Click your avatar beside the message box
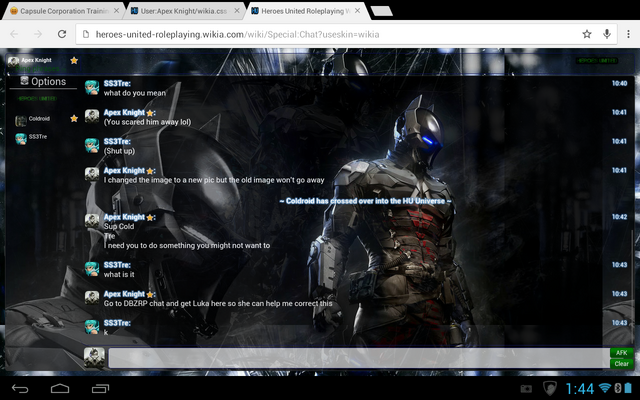 [x=94, y=358]
